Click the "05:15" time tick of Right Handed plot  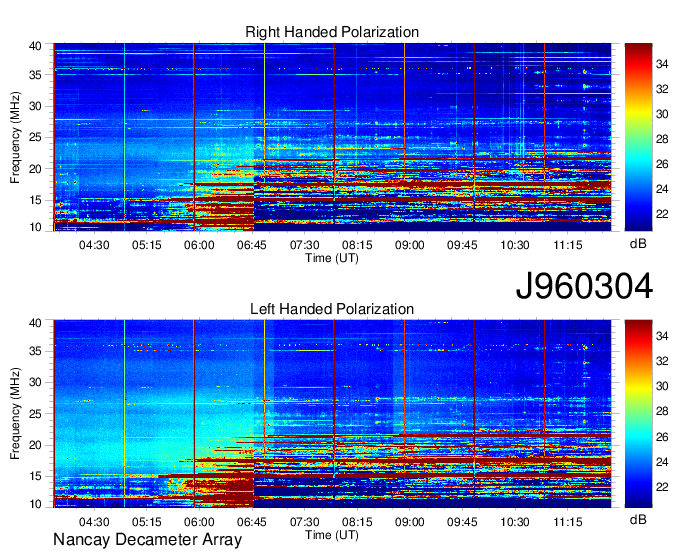(147, 245)
